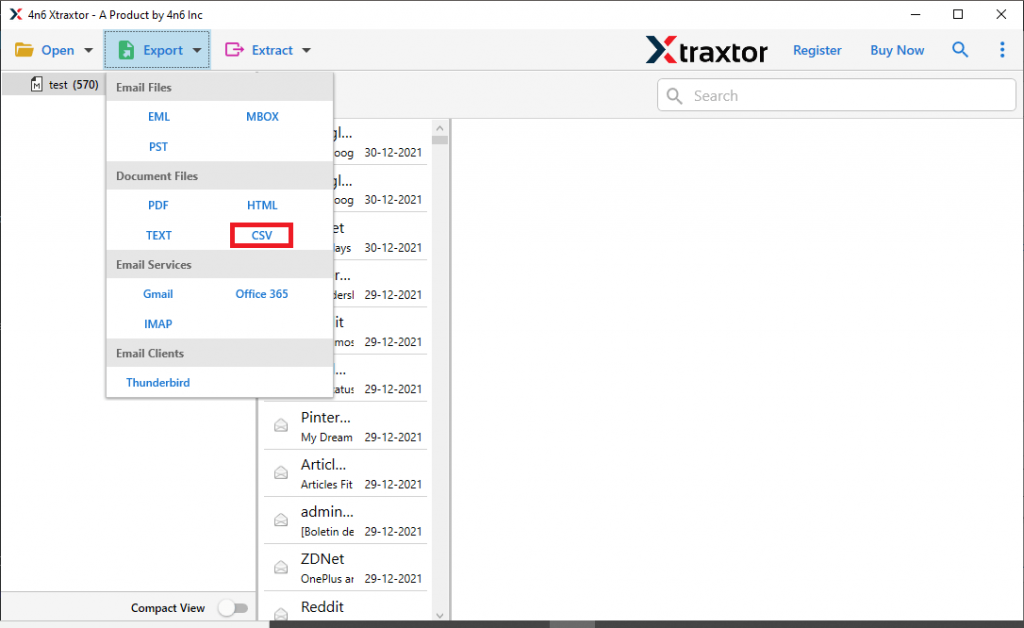1024x628 pixels.
Task: Click the Buy Now link
Action: pos(896,49)
